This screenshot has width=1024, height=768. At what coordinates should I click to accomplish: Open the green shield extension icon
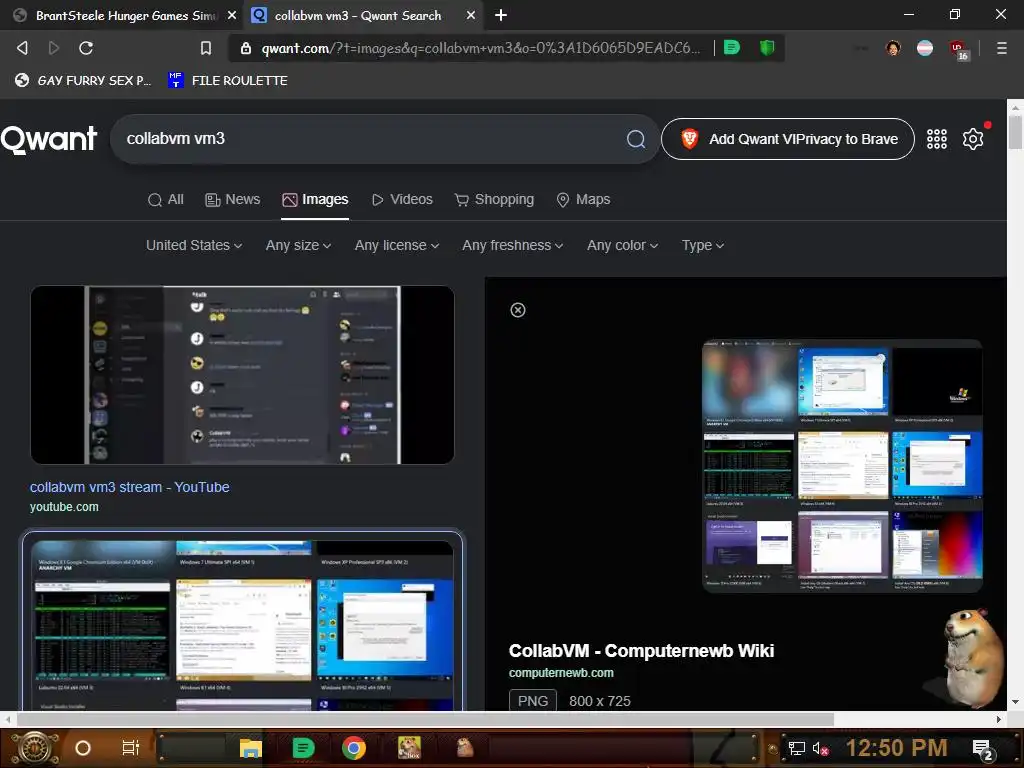pyautogui.click(x=767, y=48)
